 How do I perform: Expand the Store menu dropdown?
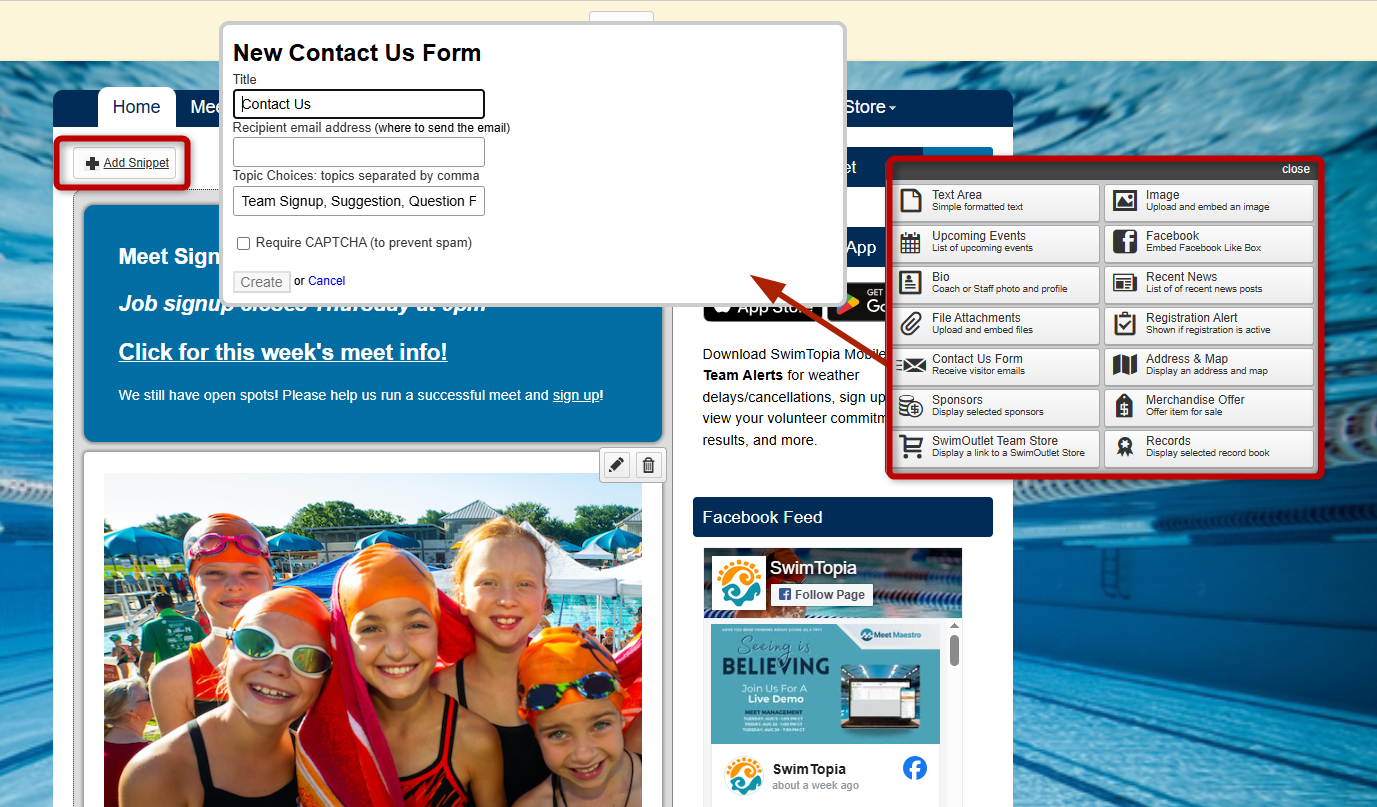[870, 107]
